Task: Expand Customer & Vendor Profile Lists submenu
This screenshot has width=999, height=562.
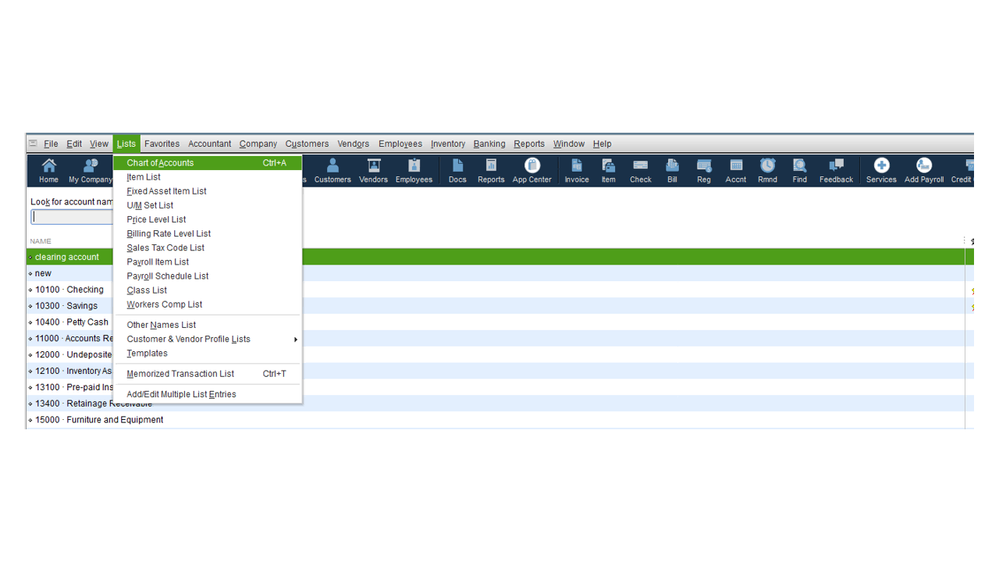Action: coord(208,339)
